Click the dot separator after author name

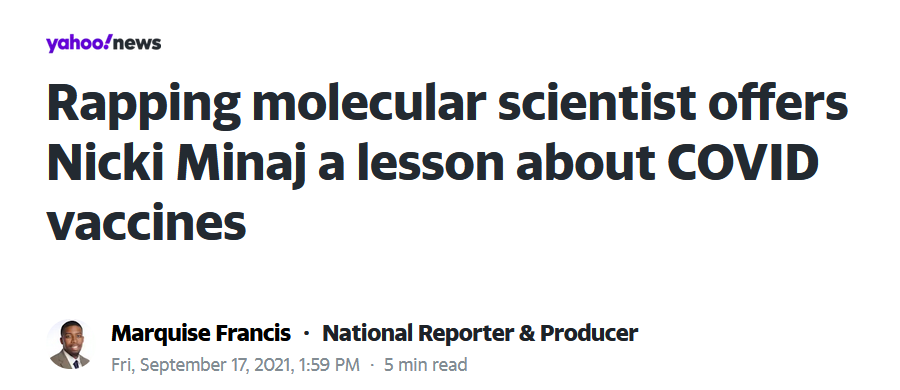point(307,334)
